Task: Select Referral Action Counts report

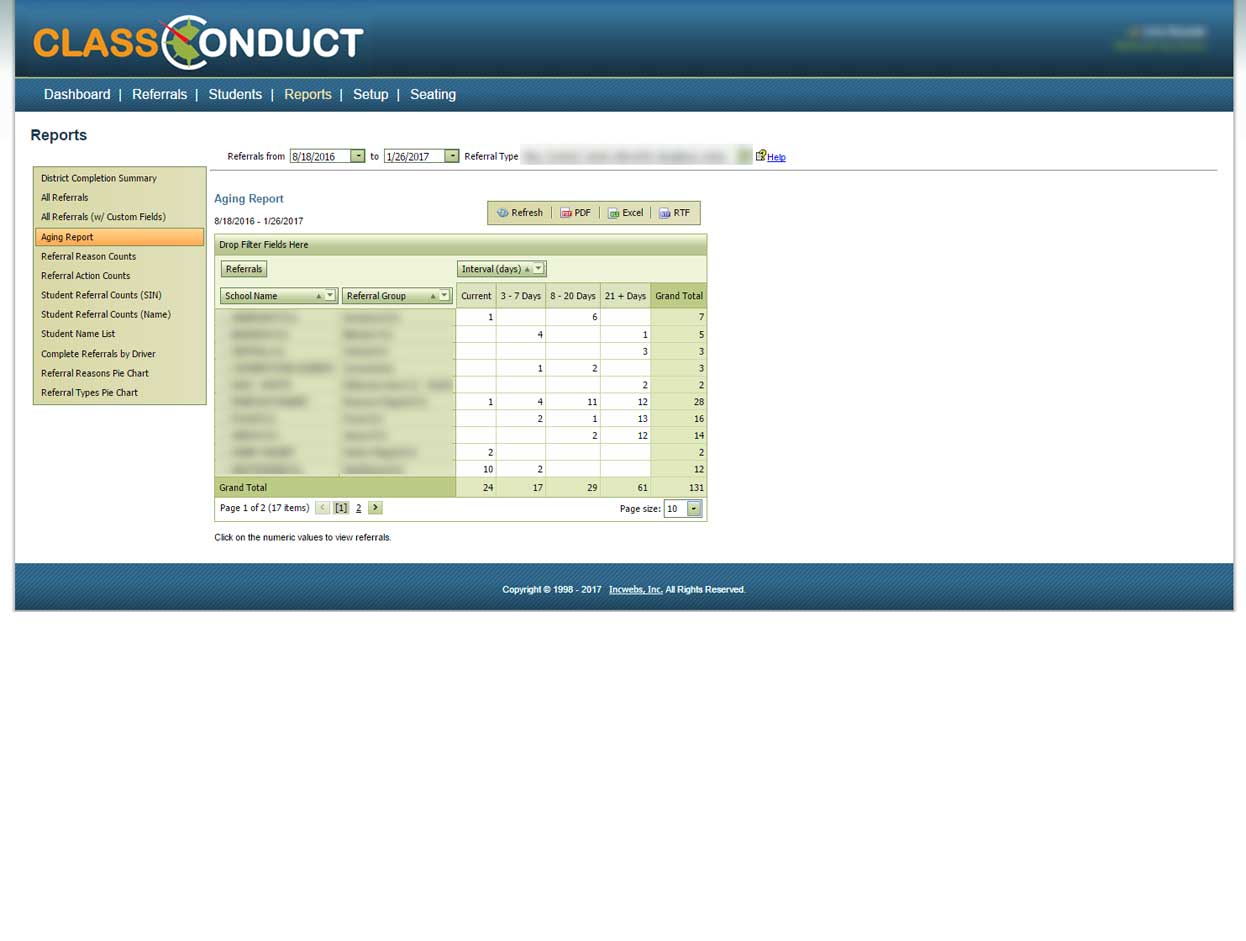Action: pyautogui.click(x=119, y=276)
